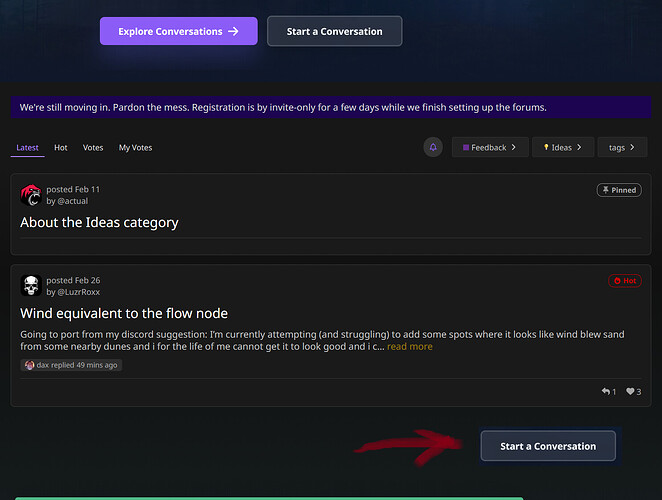Click the Explore Conversations button
The width and height of the screenshot is (662, 500).
coord(178,31)
